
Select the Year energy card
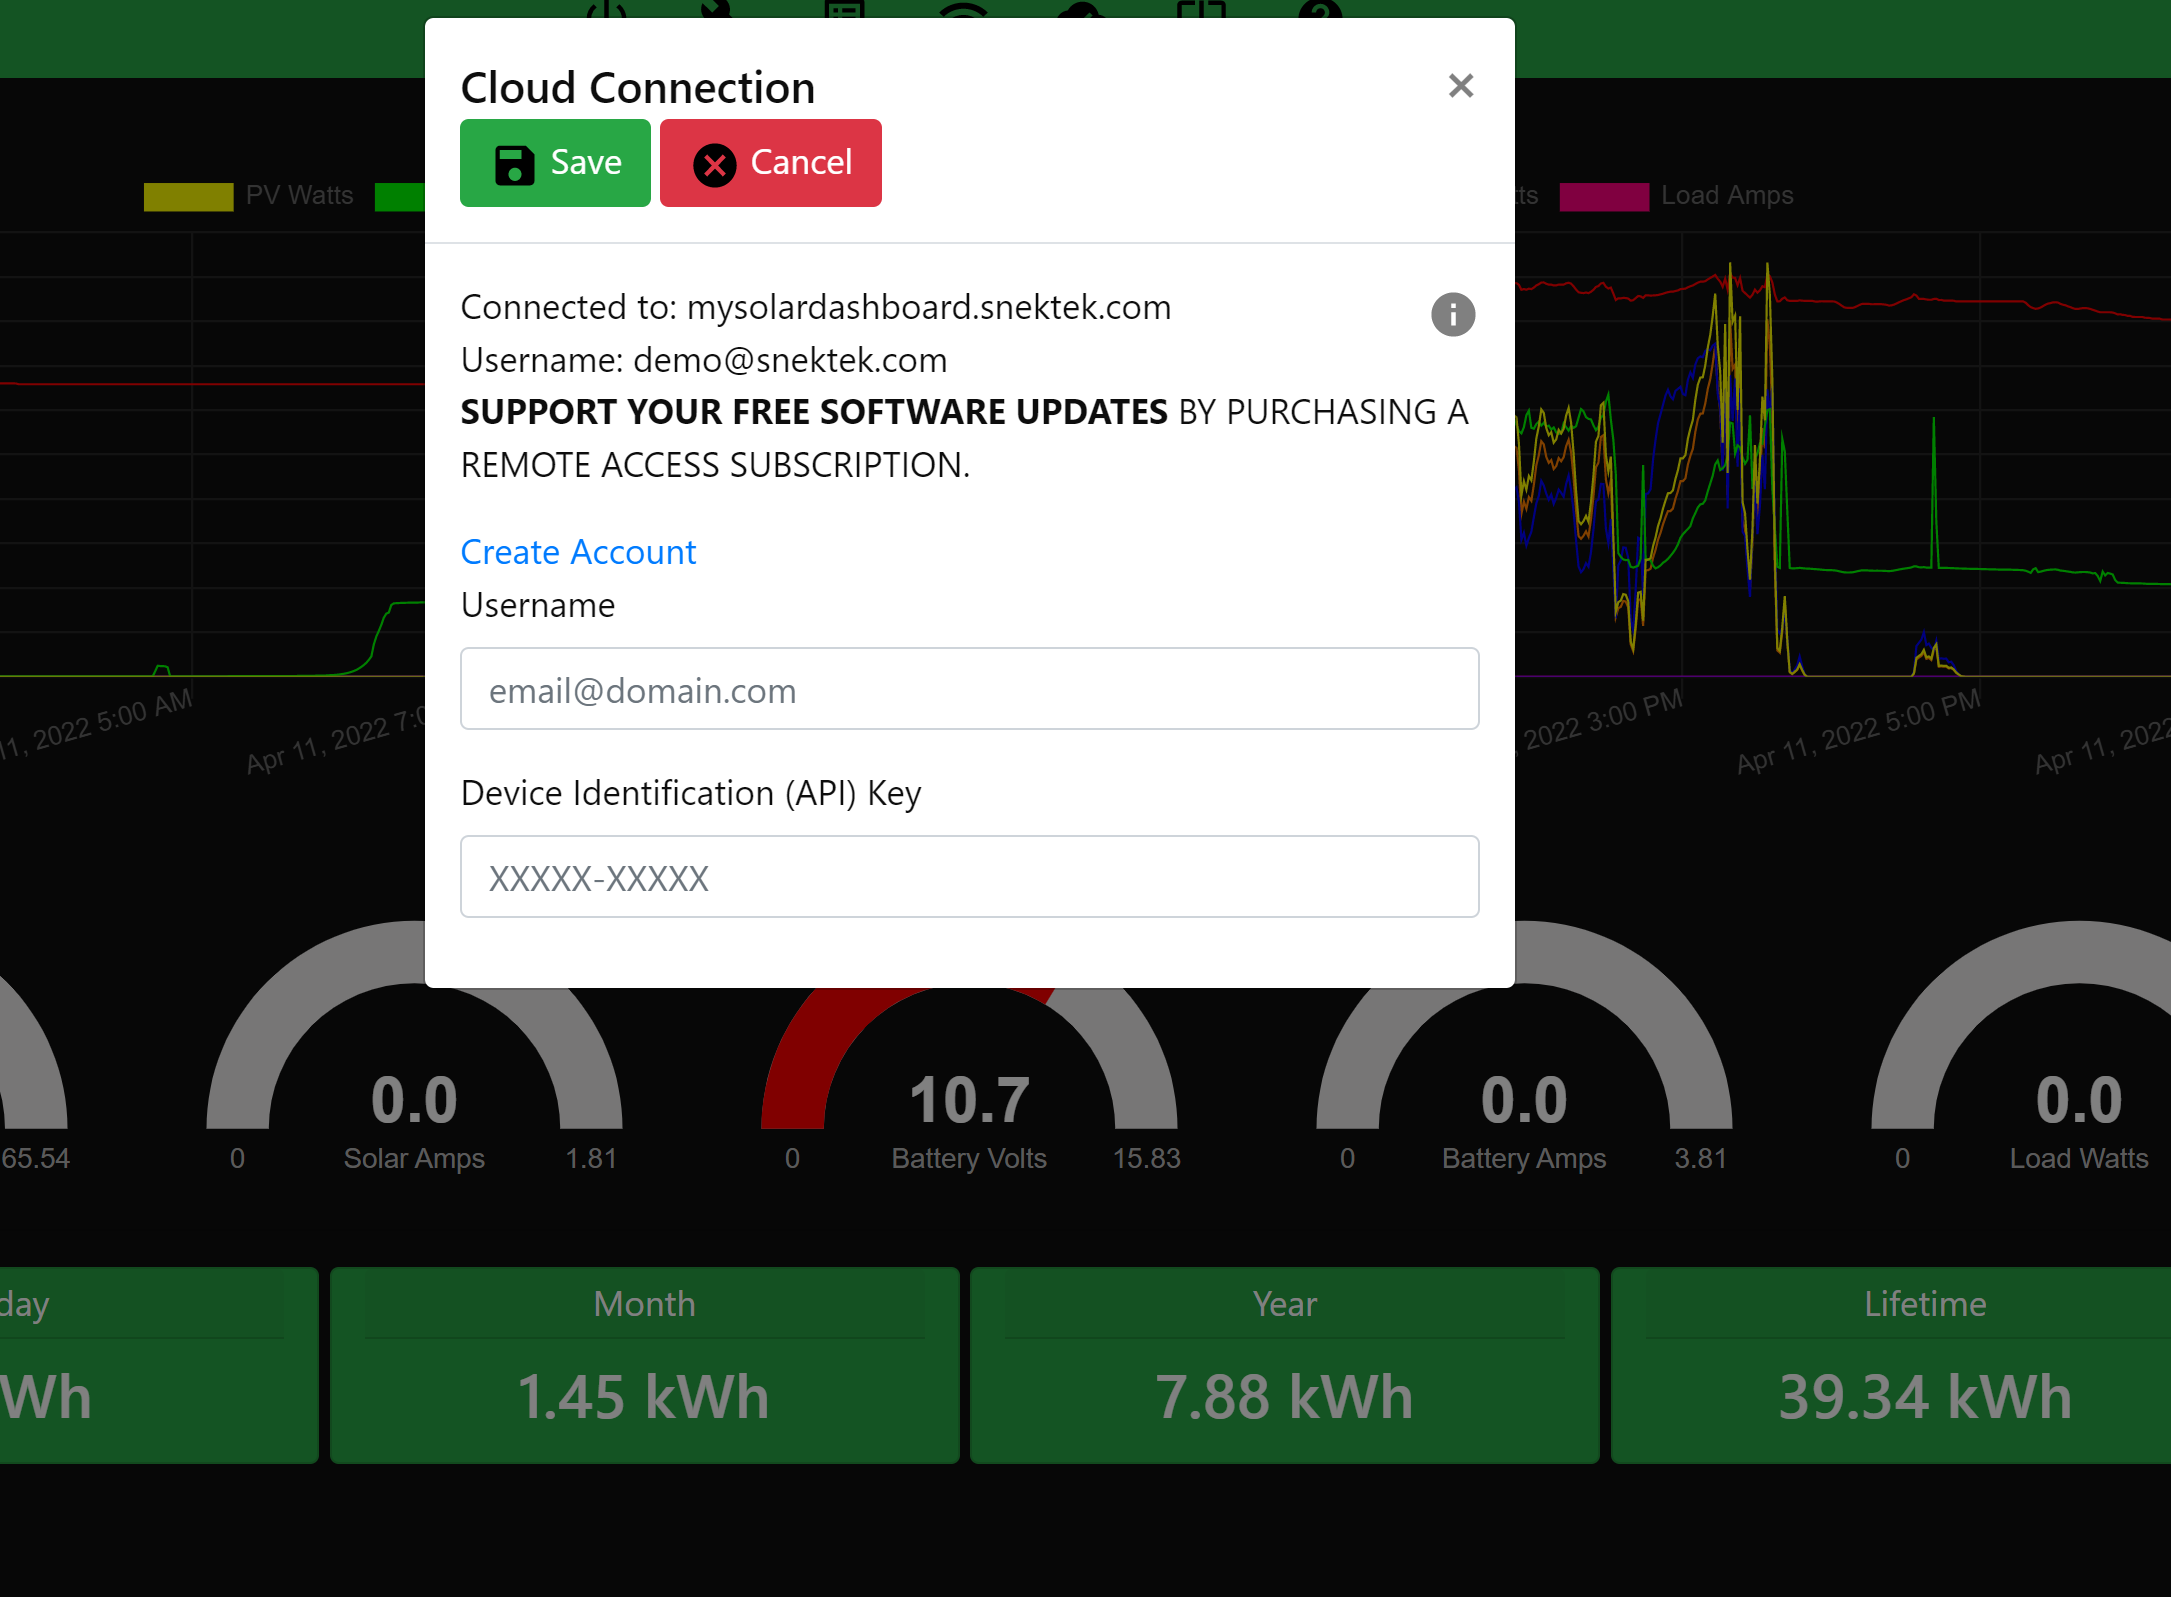[1284, 1366]
